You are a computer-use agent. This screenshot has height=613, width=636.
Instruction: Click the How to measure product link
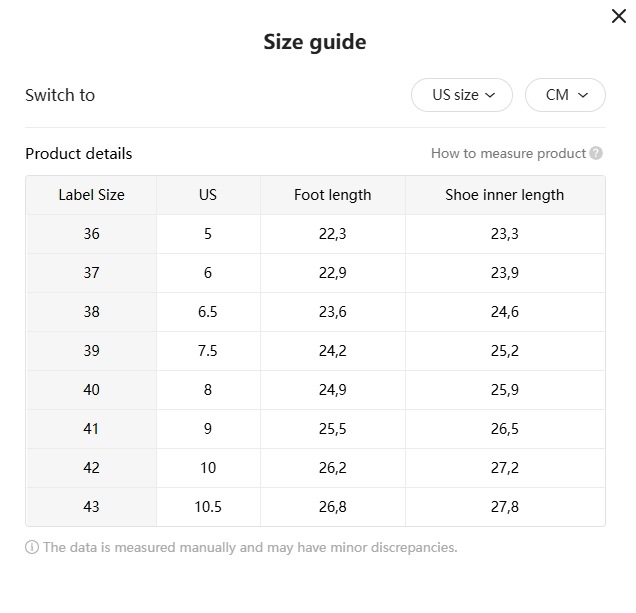tap(508, 153)
